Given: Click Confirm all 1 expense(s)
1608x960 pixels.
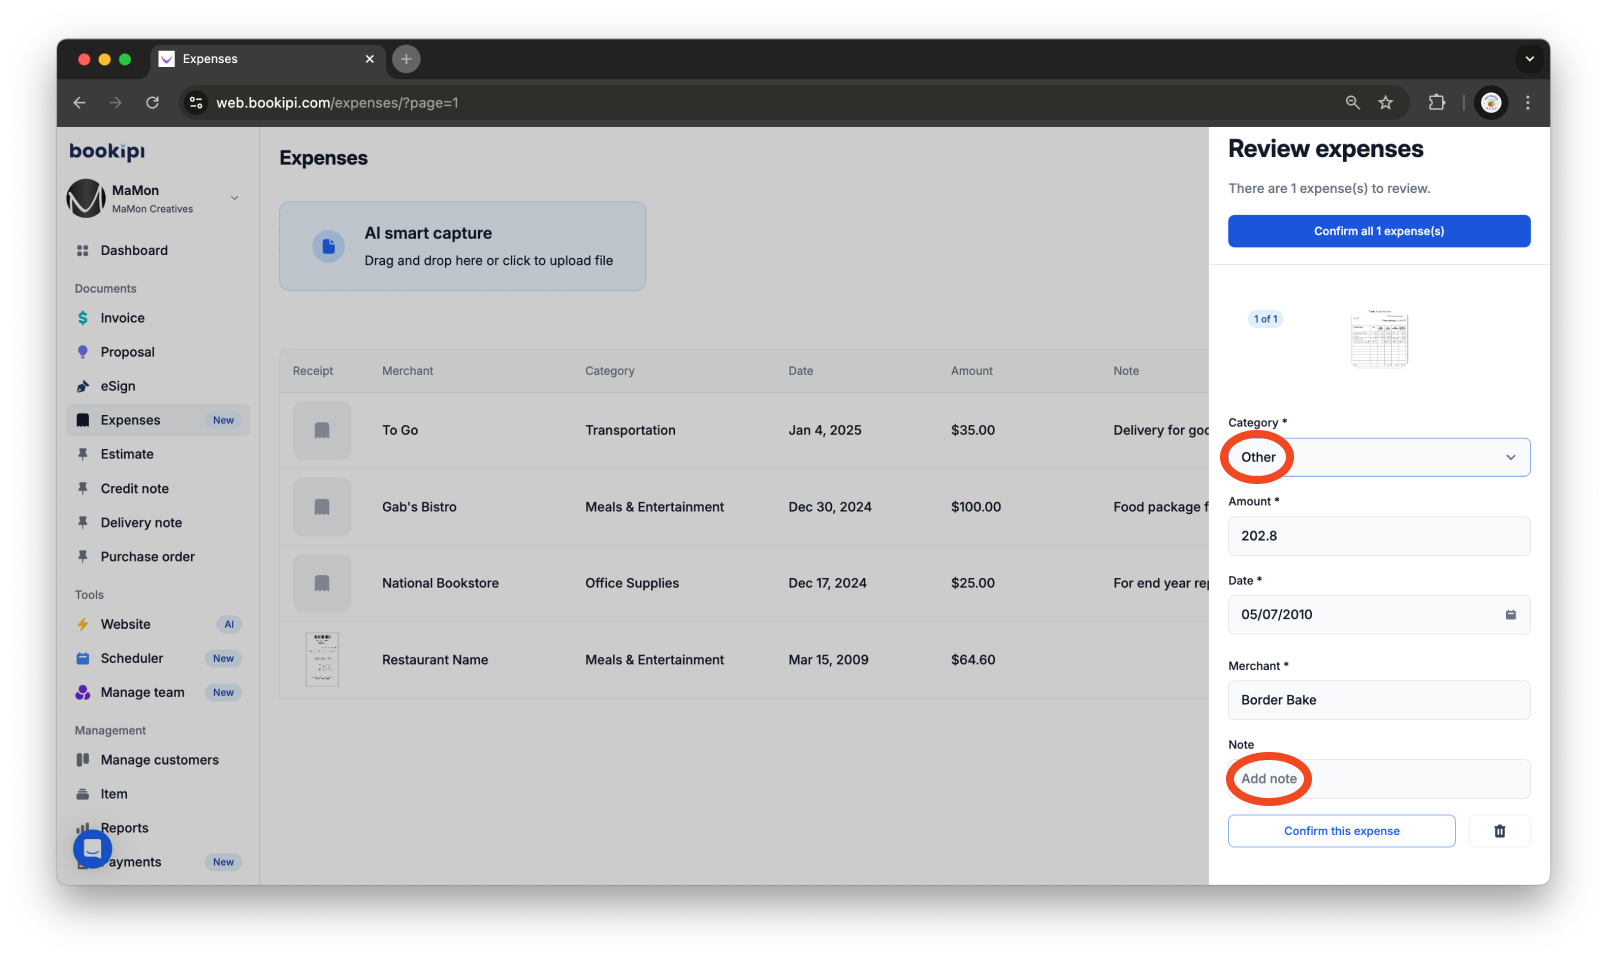Looking at the screenshot, I should point(1378,230).
